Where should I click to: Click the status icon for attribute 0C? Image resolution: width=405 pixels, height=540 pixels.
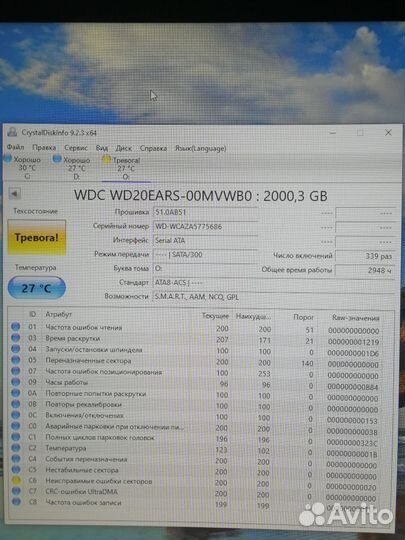point(15,415)
